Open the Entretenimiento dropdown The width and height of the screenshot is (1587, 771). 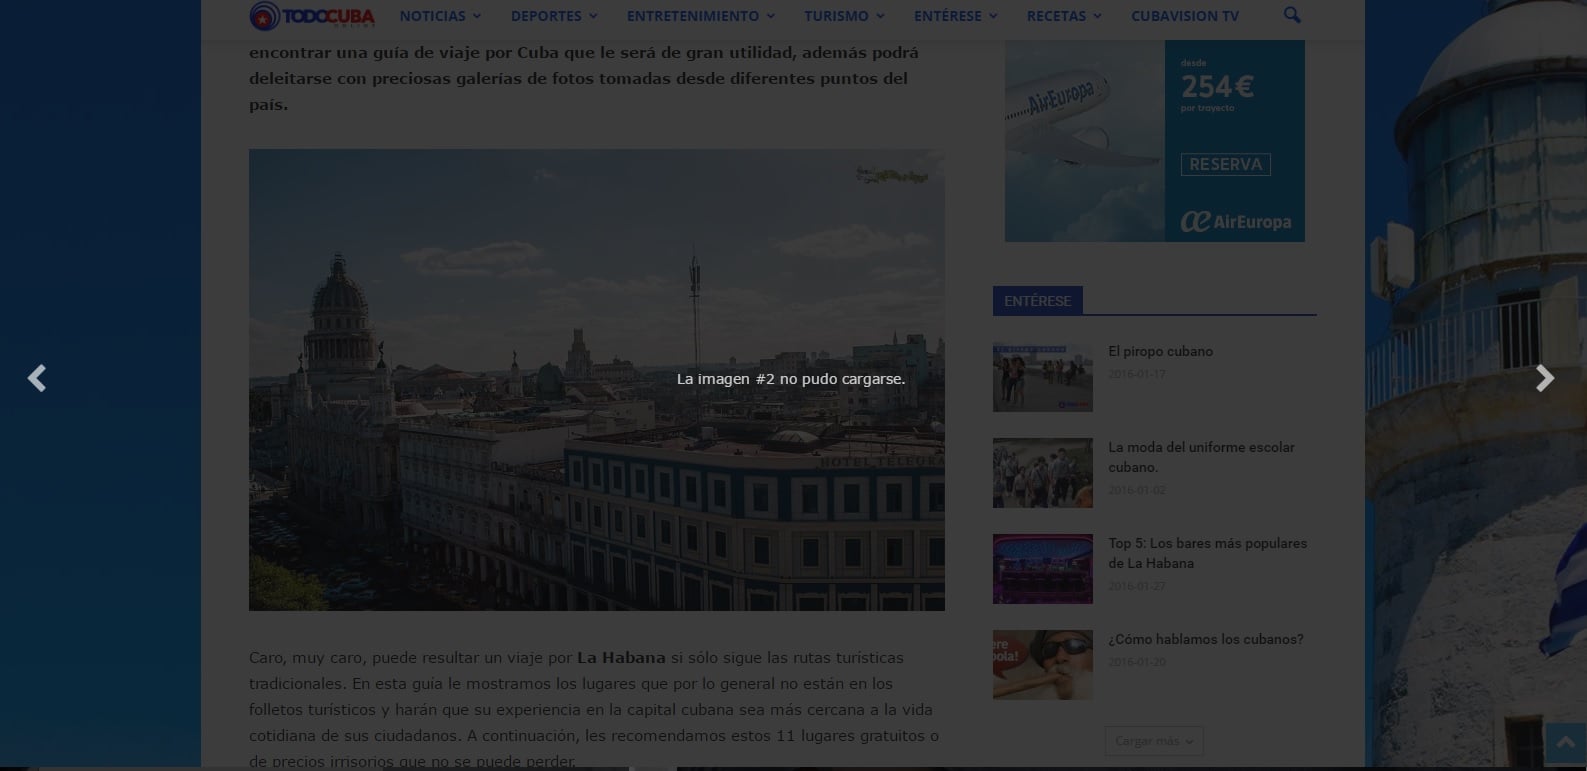coord(701,16)
